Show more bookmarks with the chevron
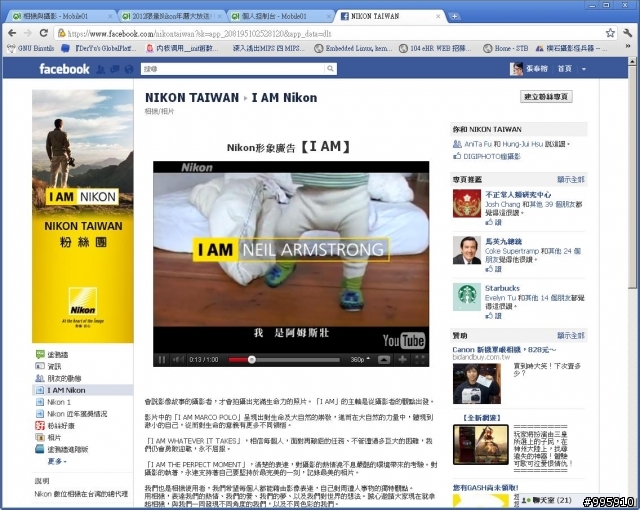The image size is (640, 510). click(627, 46)
